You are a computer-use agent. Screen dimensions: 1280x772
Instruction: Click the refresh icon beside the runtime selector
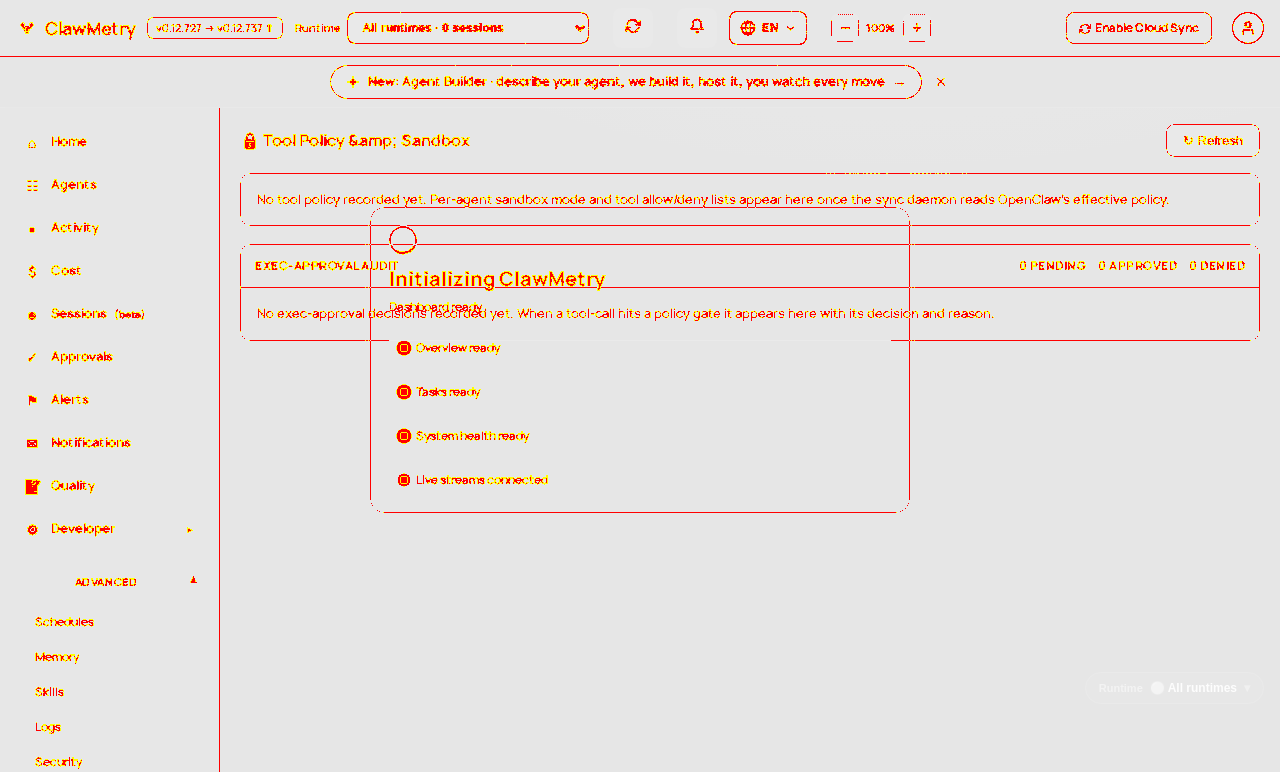[633, 27]
